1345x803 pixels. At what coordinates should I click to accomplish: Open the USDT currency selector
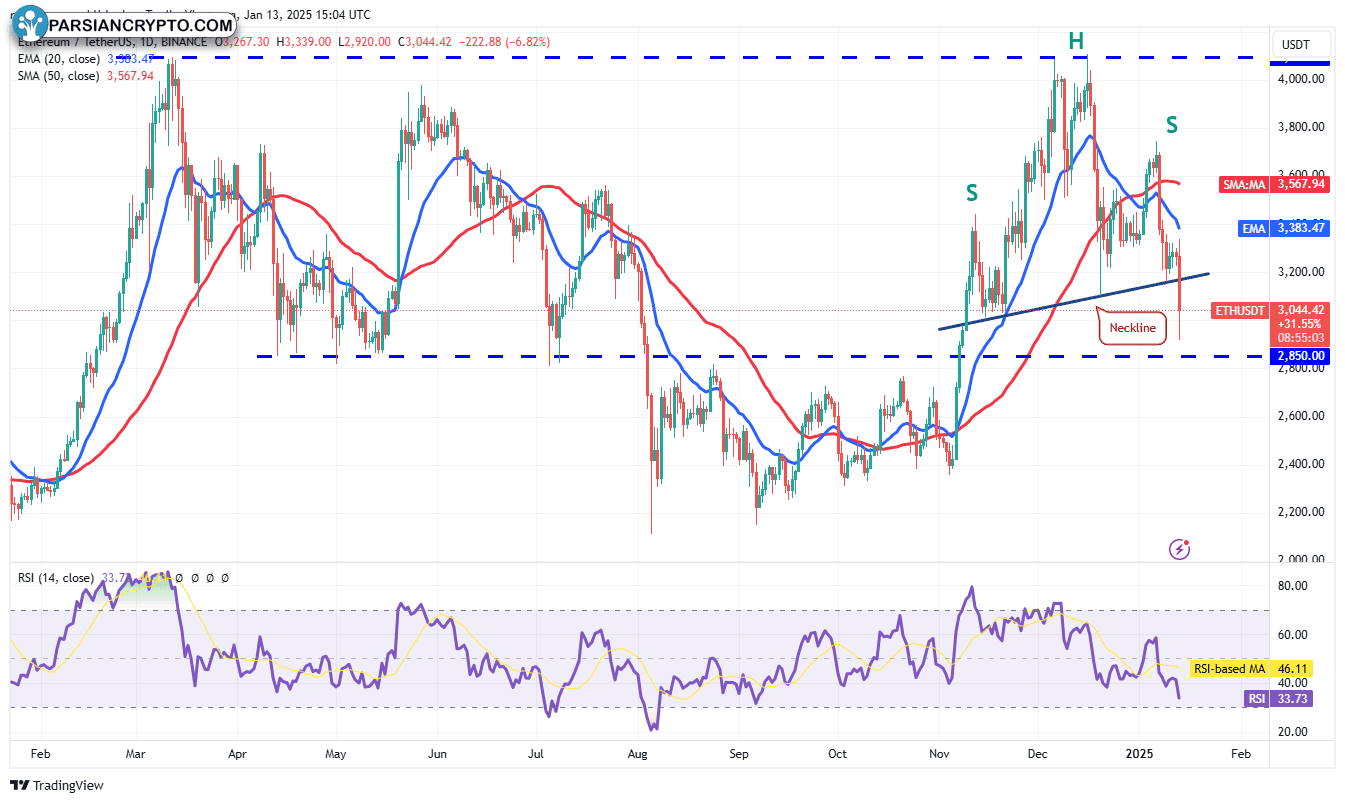click(x=1302, y=44)
